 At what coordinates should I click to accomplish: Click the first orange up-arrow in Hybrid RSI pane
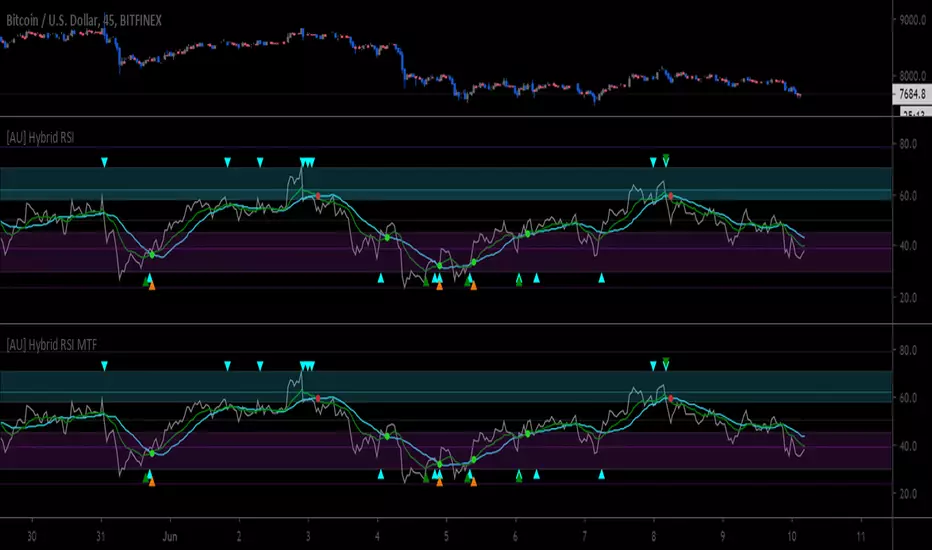pyautogui.click(x=152, y=286)
